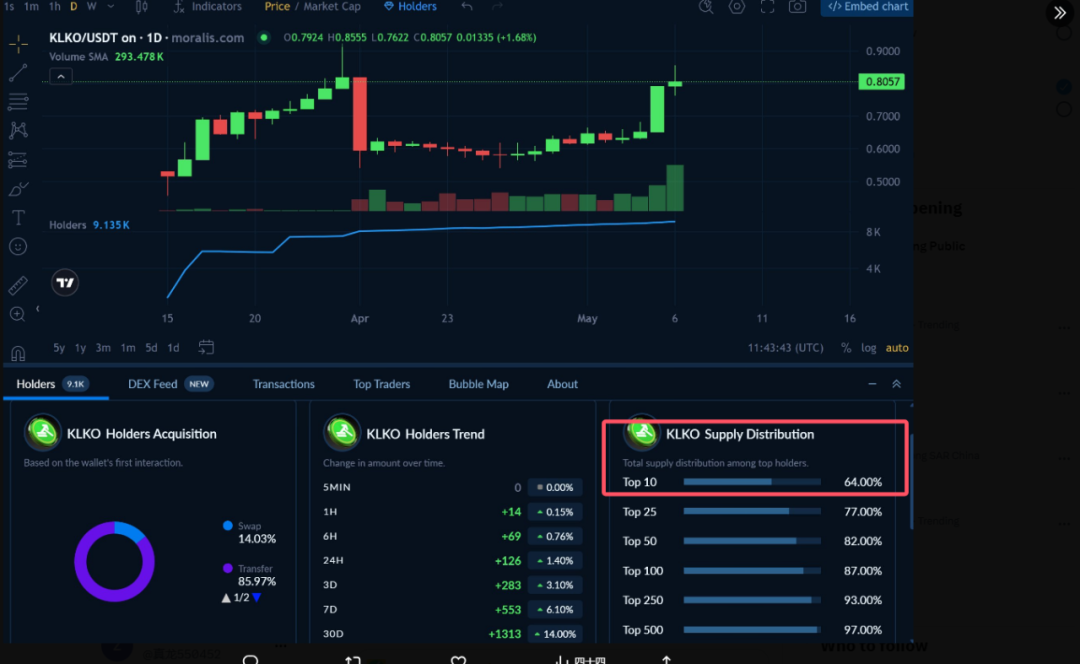Select the trend line drawing tool
The height and width of the screenshot is (664, 1080).
pos(18,73)
